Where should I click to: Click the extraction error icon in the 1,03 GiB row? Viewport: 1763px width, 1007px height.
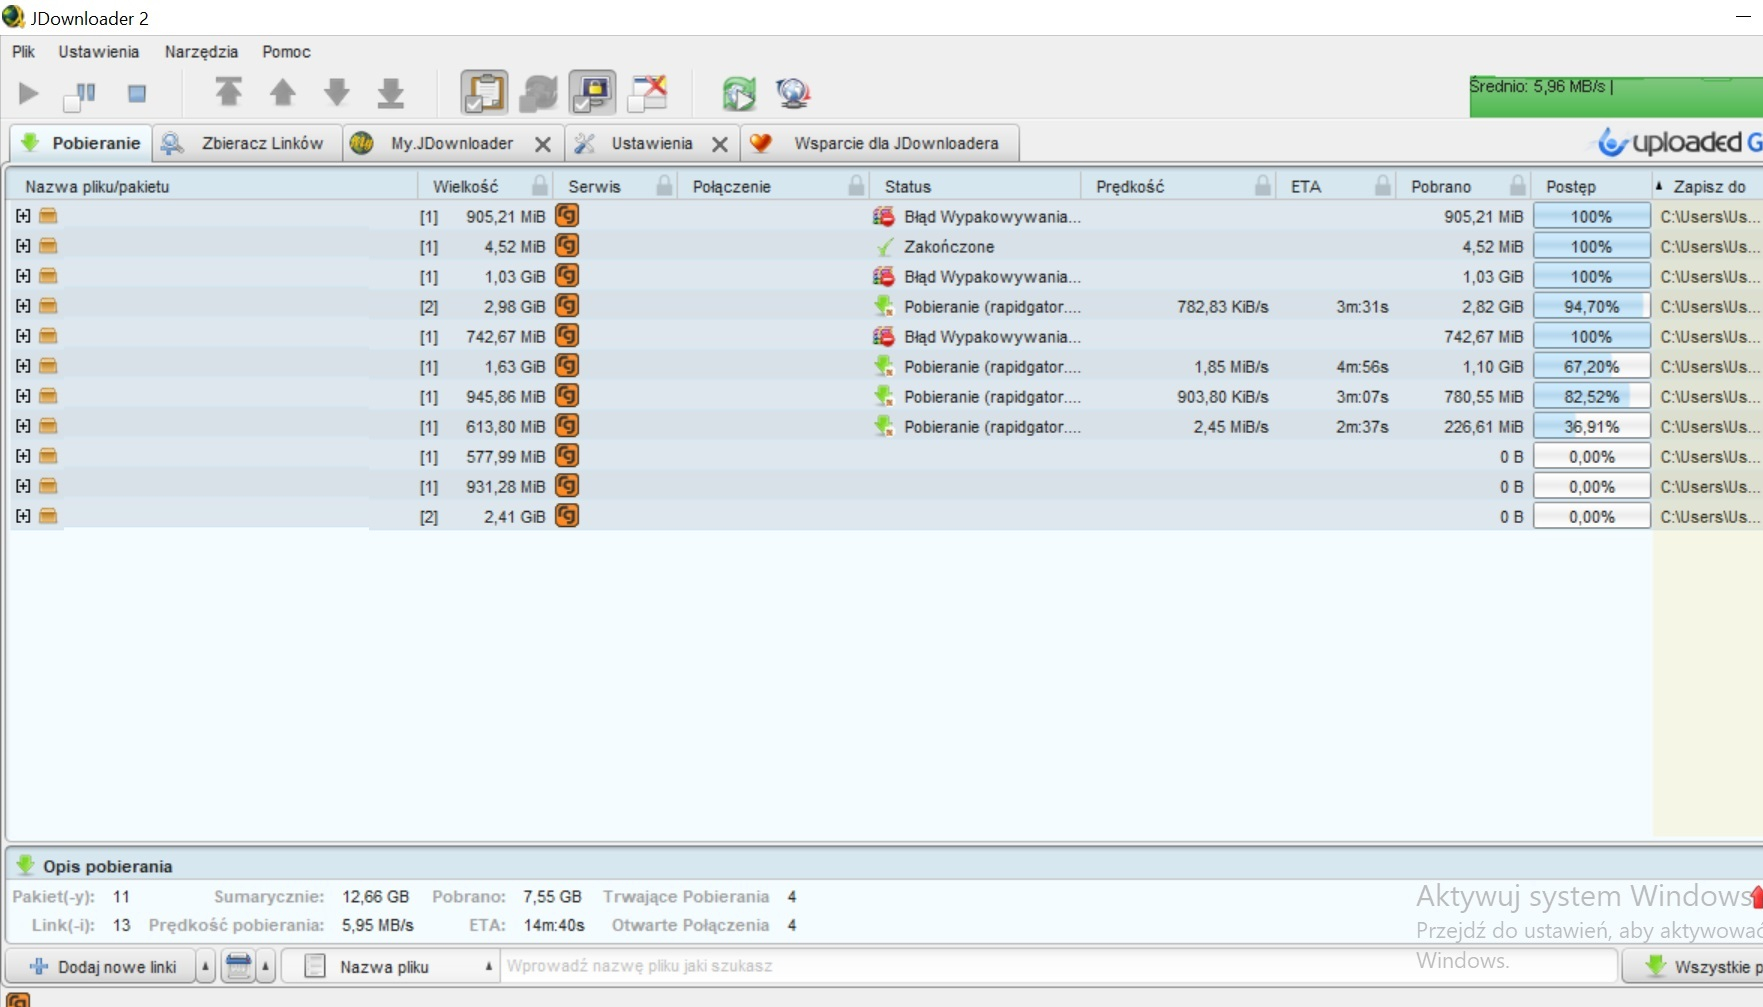pos(884,276)
